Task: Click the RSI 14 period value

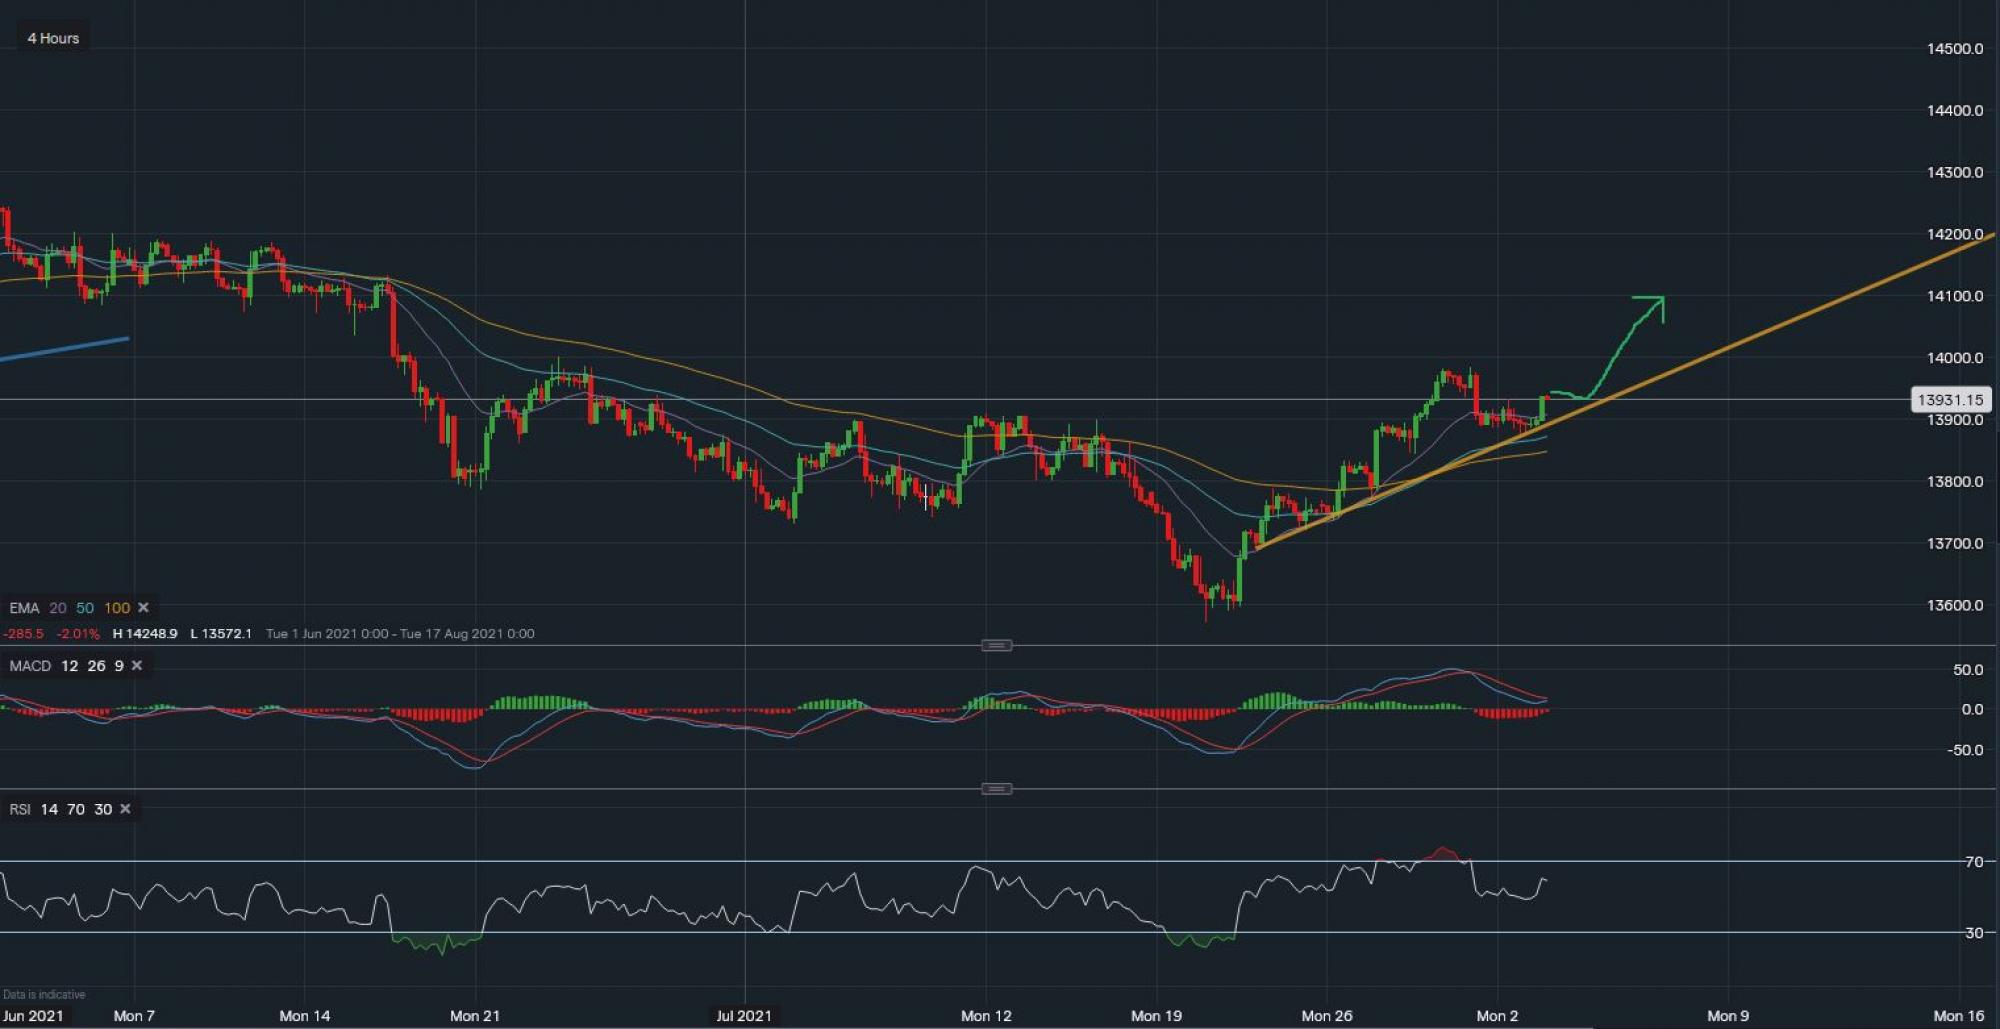Action: coord(49,809)
